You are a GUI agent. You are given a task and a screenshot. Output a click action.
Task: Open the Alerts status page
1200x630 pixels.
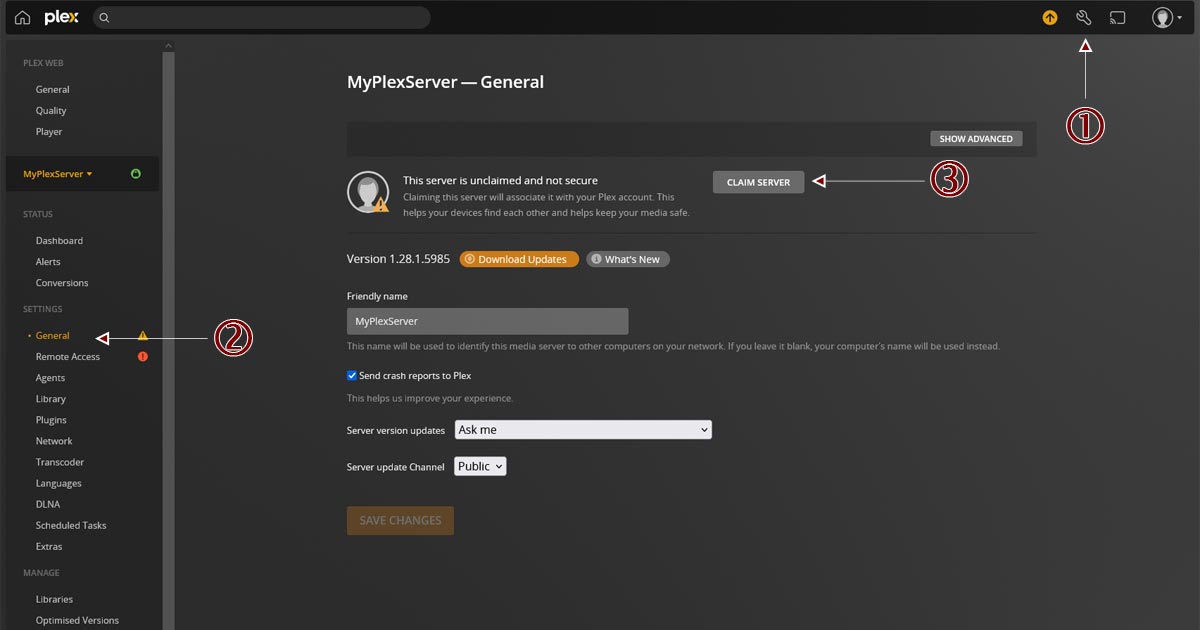click(x=48, y=262)
